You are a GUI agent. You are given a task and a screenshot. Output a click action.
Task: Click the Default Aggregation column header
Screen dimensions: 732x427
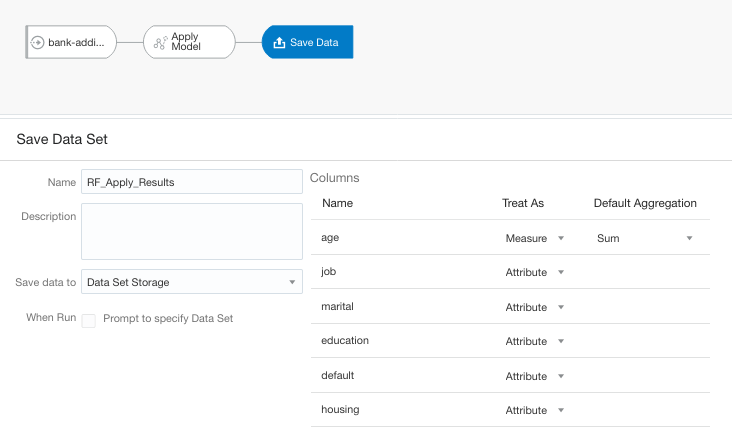(x=644, y=203)
